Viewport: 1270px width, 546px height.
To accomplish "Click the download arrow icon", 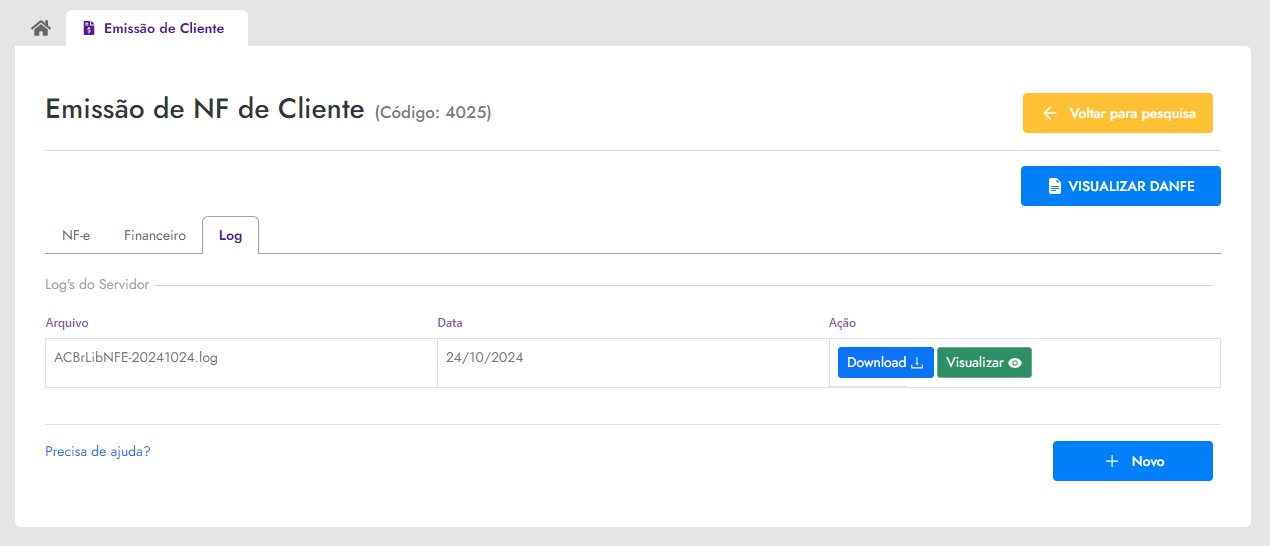I will pyautogui.click(x=917, y=363).
